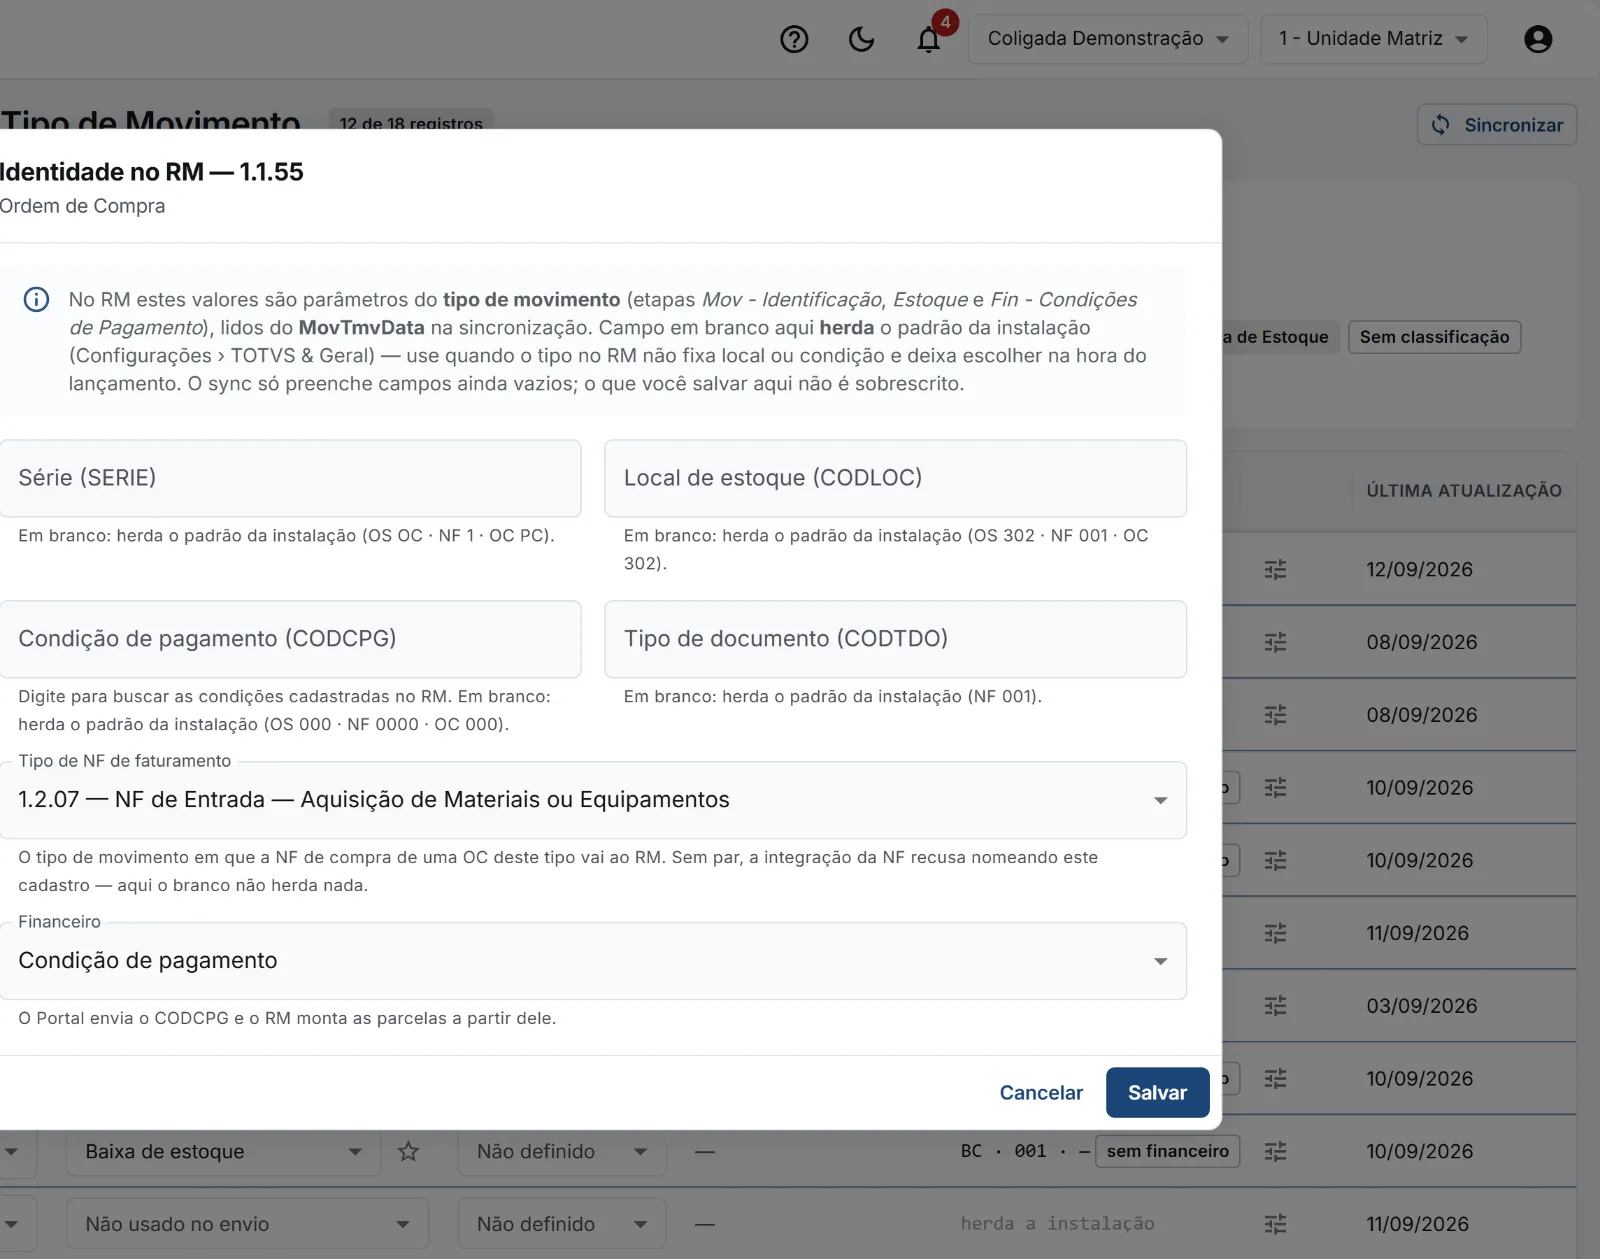Image resolution: width=1600 pixels, height=1259 pixels.
Task: Select the Sem classificação filter chip
Action: click(x=1434, y=337)
